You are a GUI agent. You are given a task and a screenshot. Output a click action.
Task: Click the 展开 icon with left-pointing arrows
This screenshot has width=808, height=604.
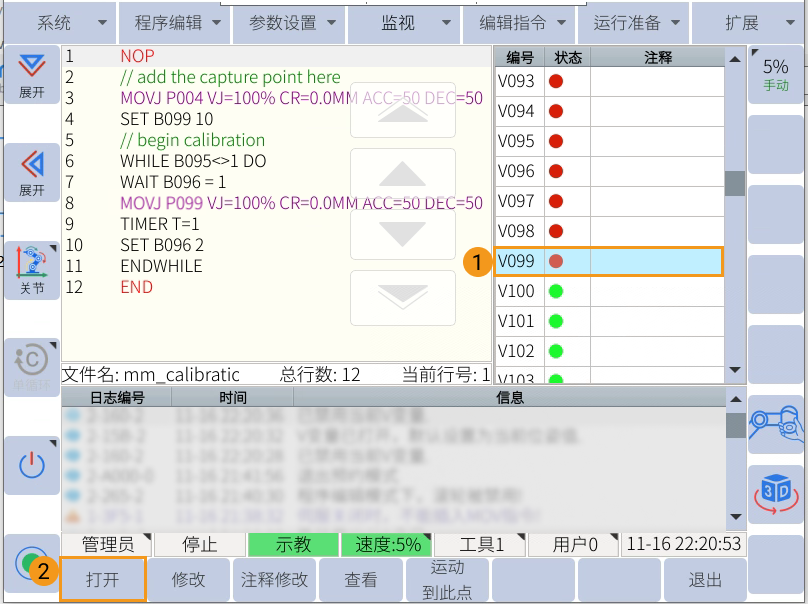click(32, 173)
